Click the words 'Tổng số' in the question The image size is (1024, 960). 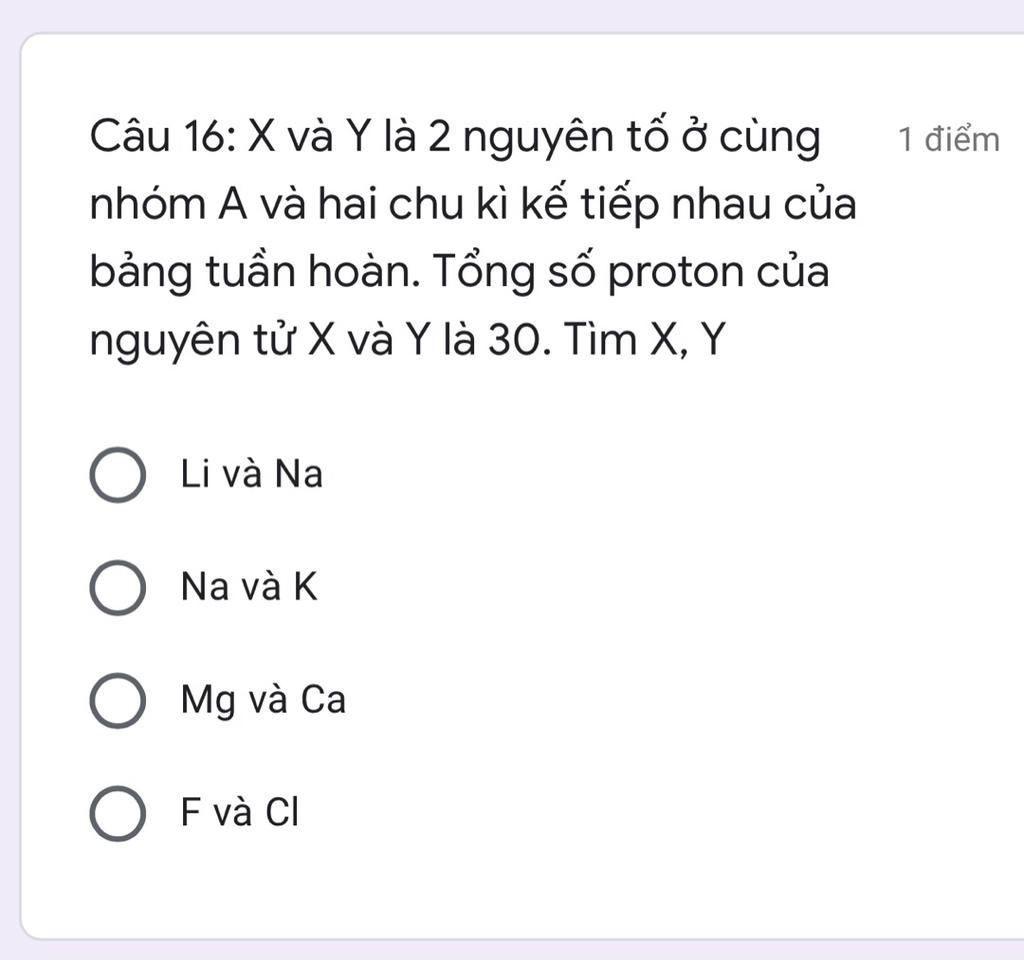click(x=514, y=272)
